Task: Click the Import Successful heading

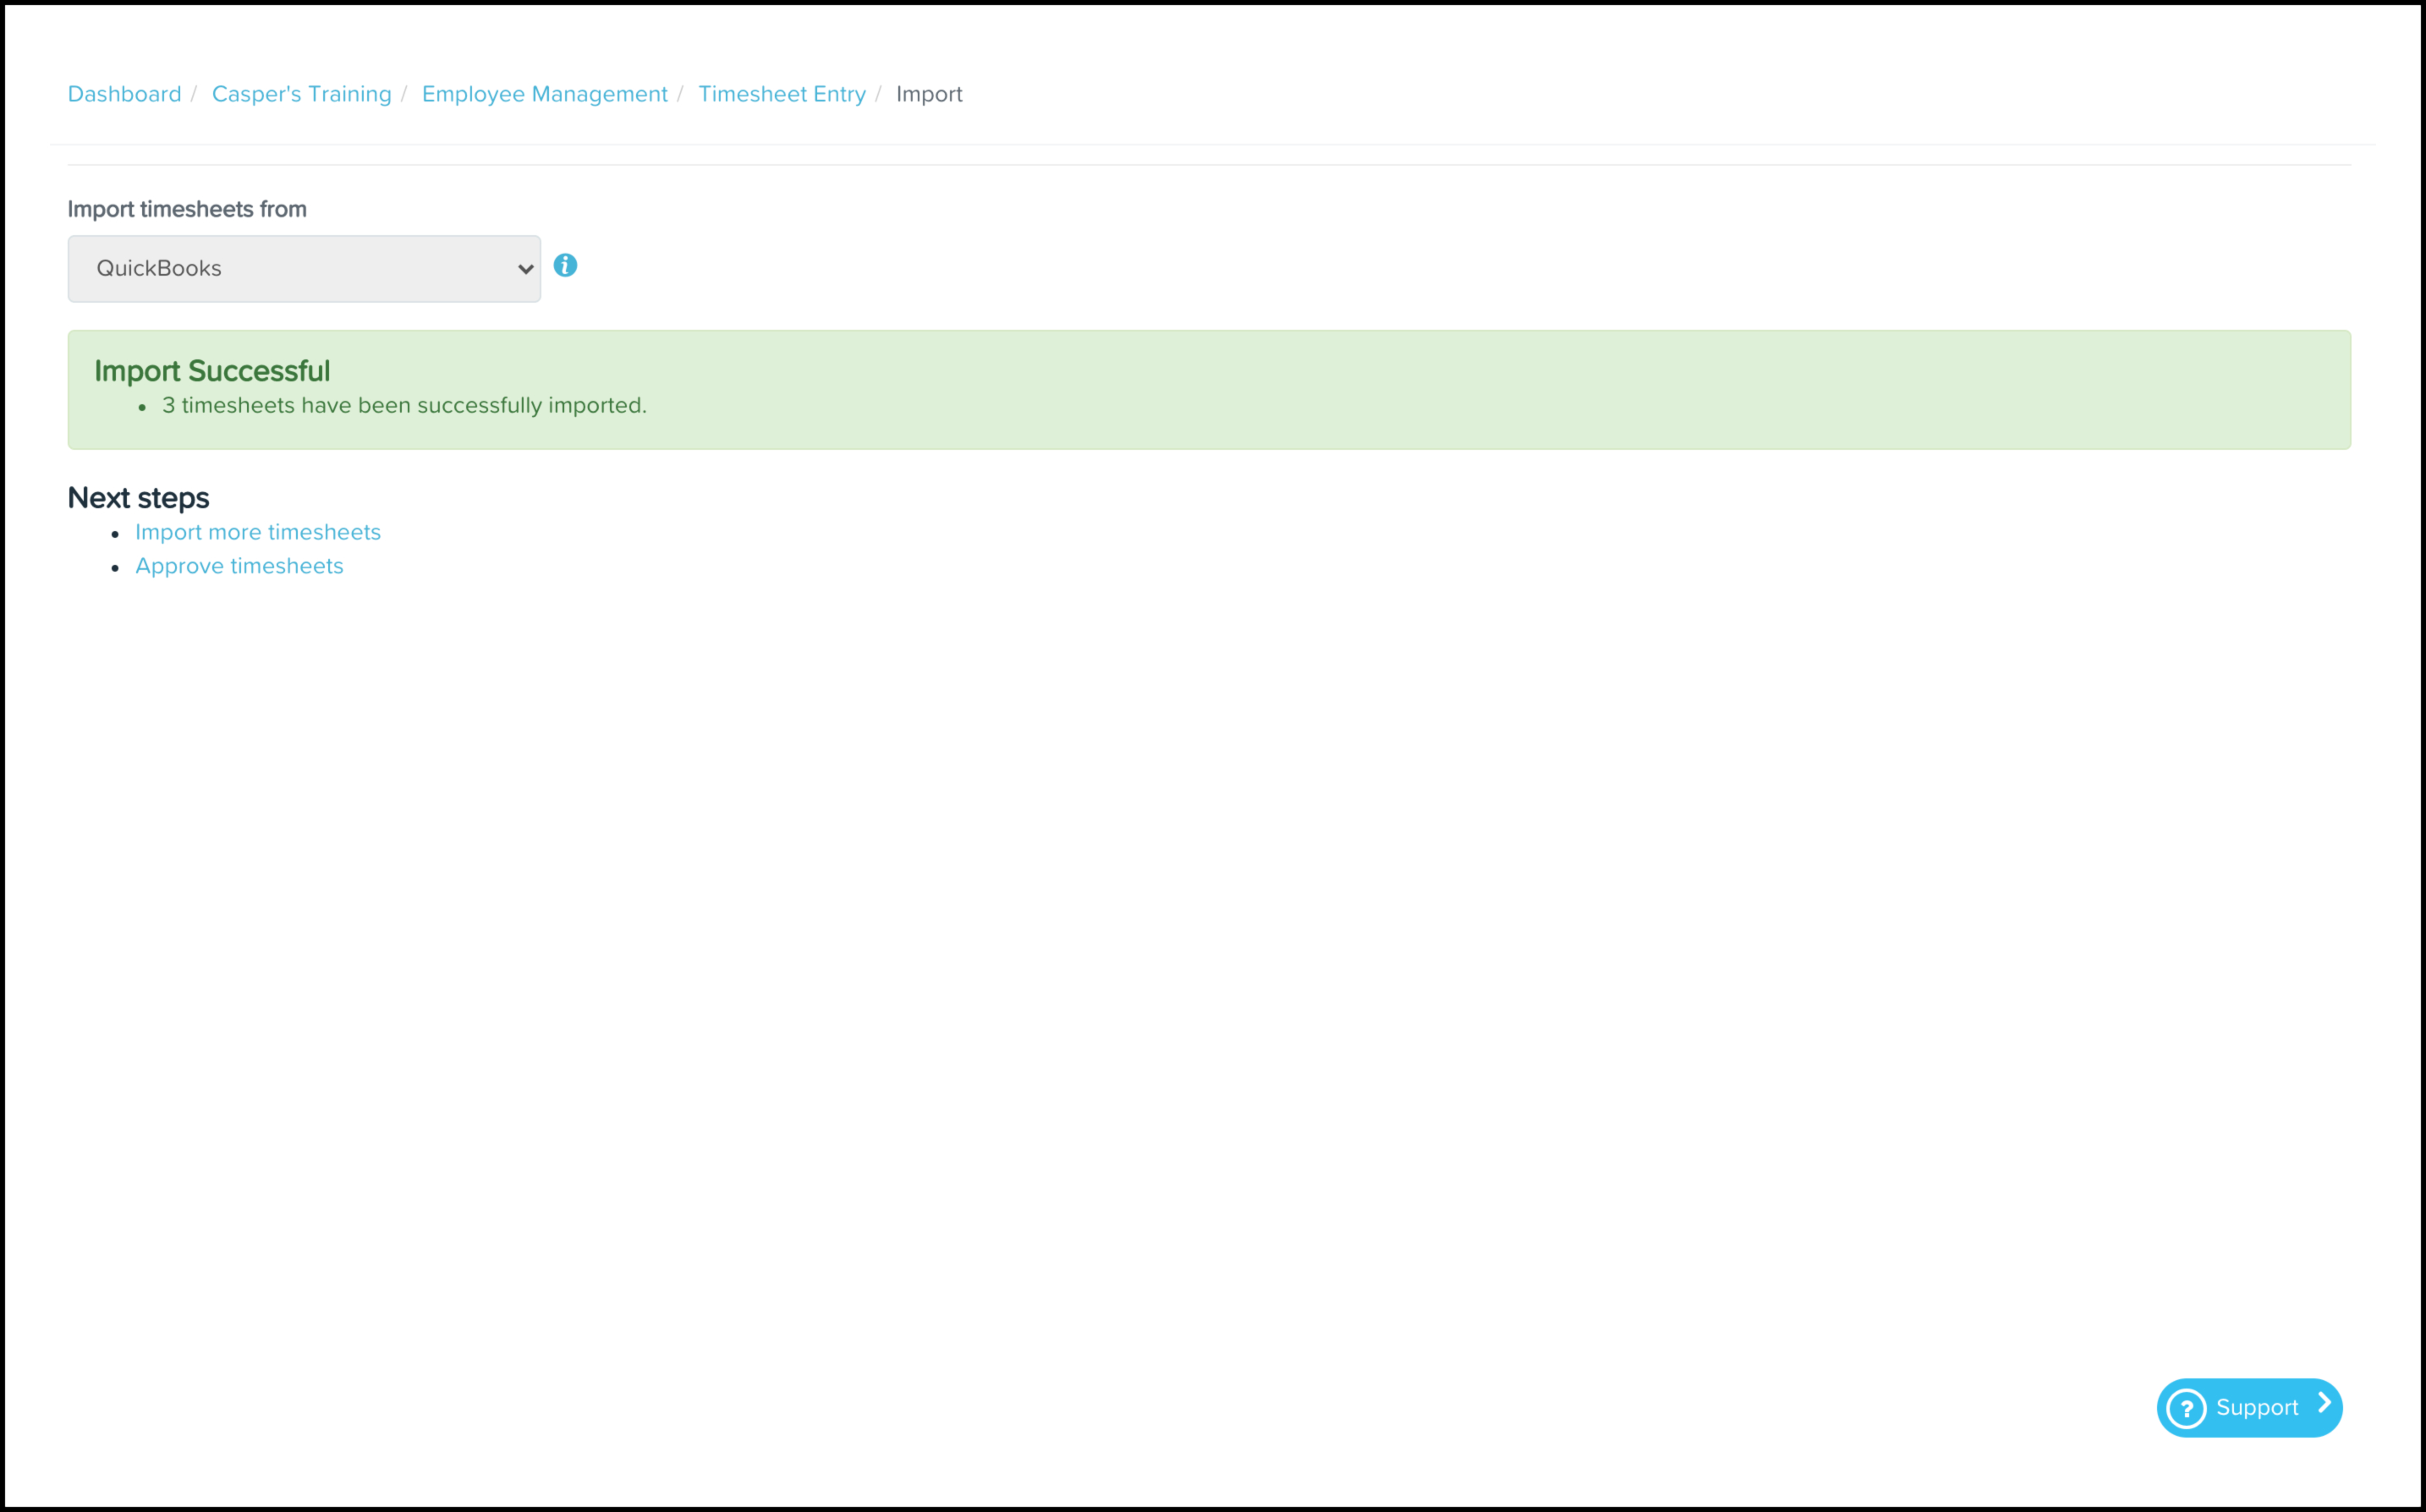Action: tap(212, 371)
